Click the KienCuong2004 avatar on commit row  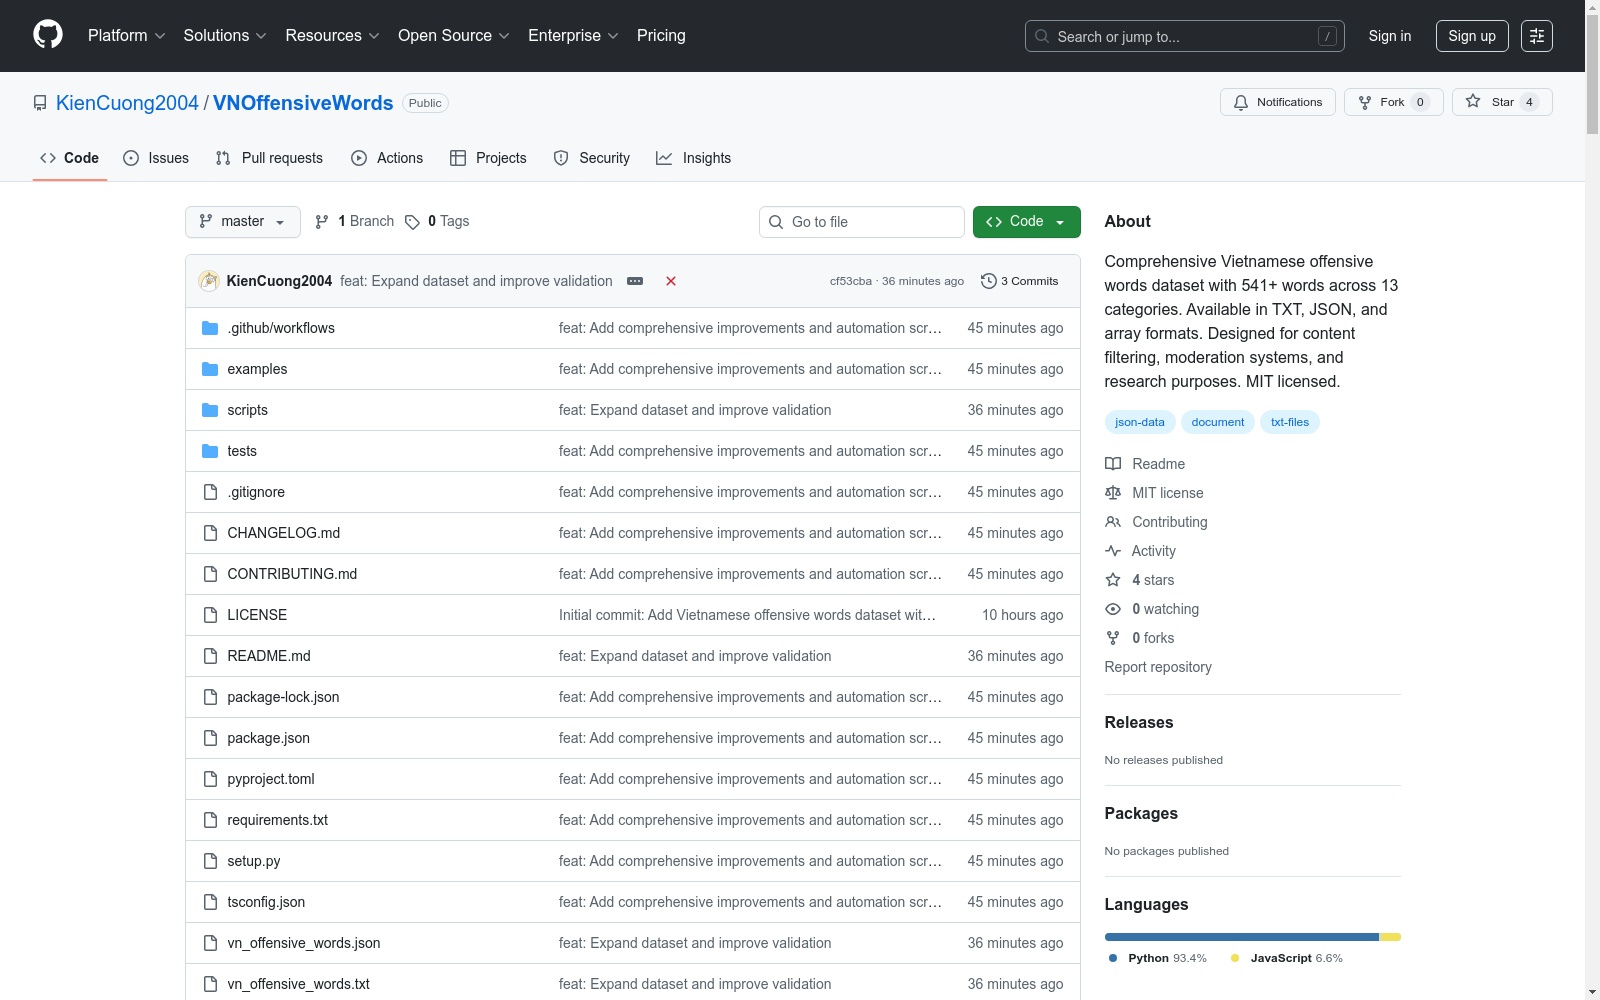(209, 281)
